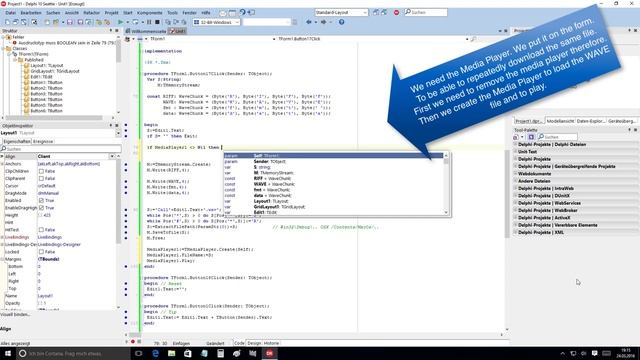Screen dimensions: 640x360
Task: Click the Pause program toolbar icon
Action: (149, 22)
